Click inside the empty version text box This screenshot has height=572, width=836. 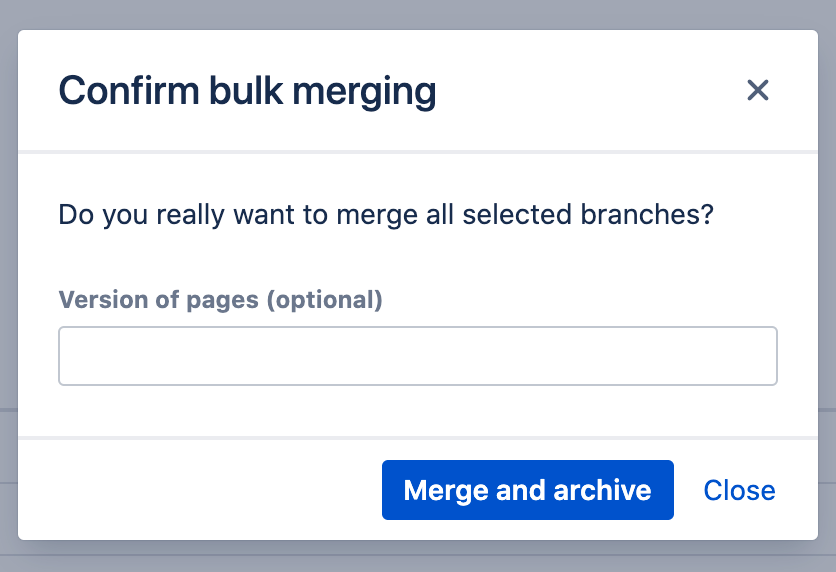coord(418,356)
